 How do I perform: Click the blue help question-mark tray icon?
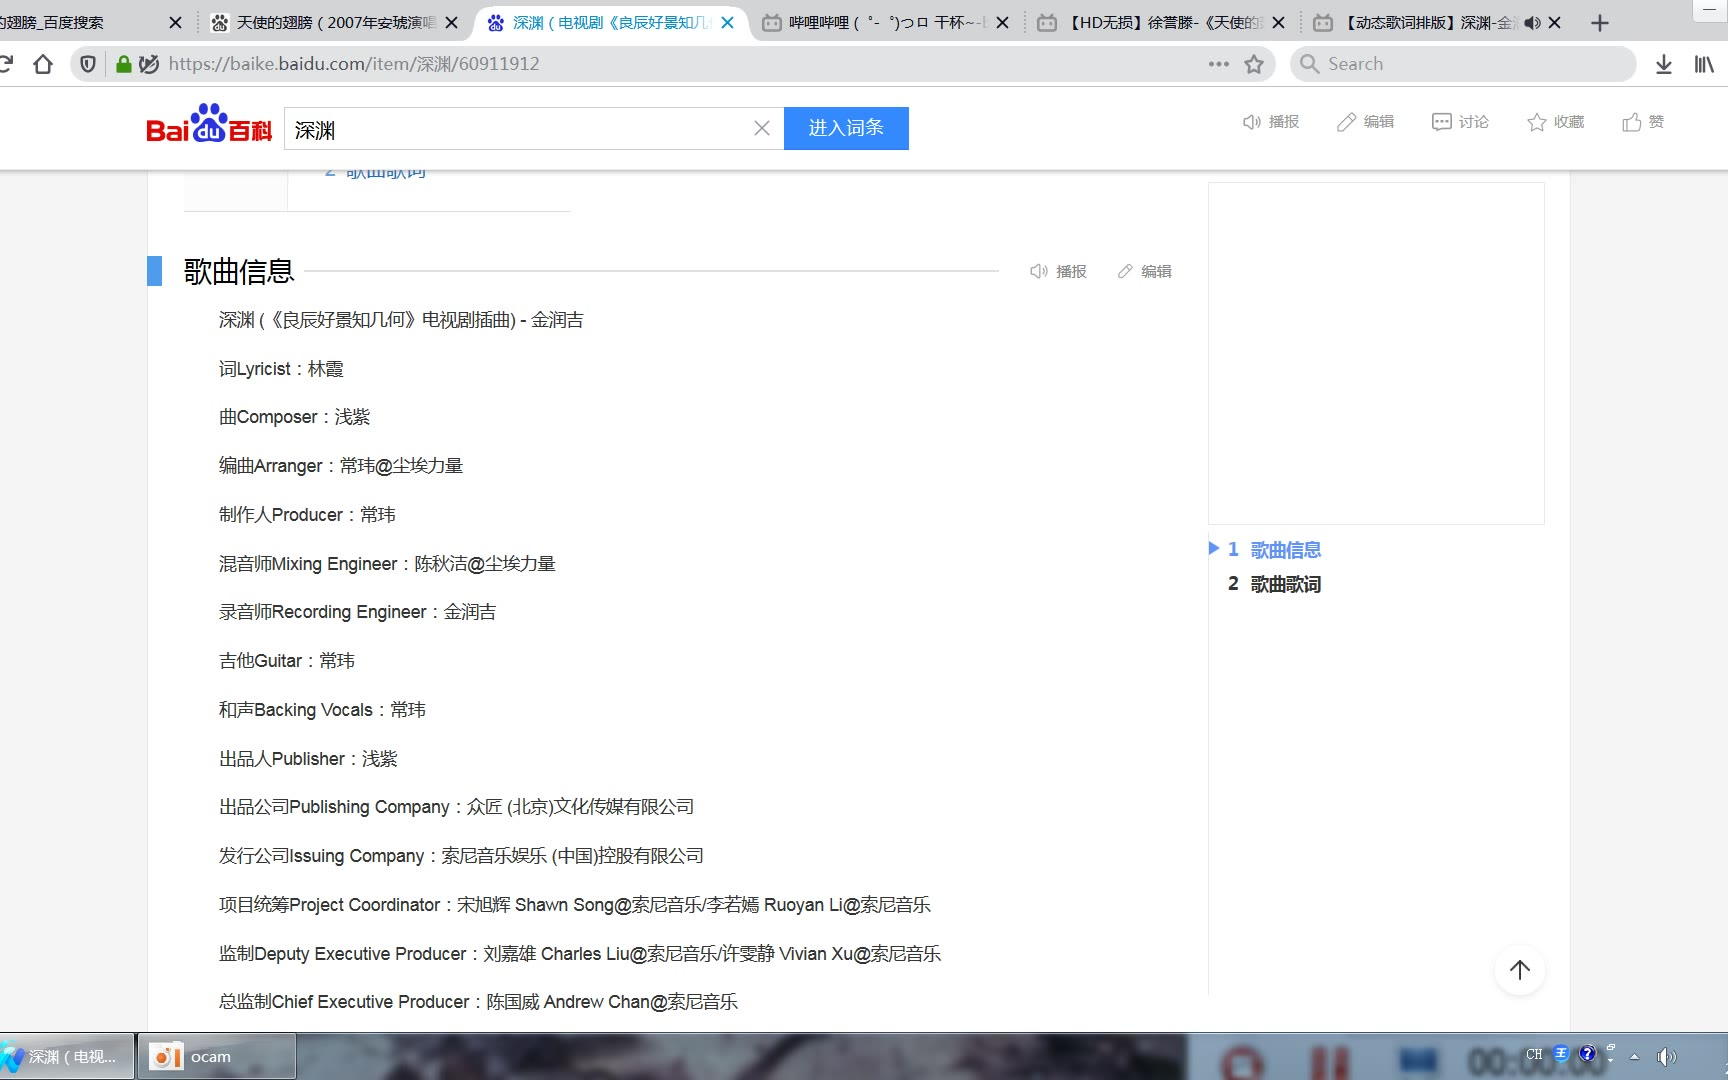tap(1587, 1053)
